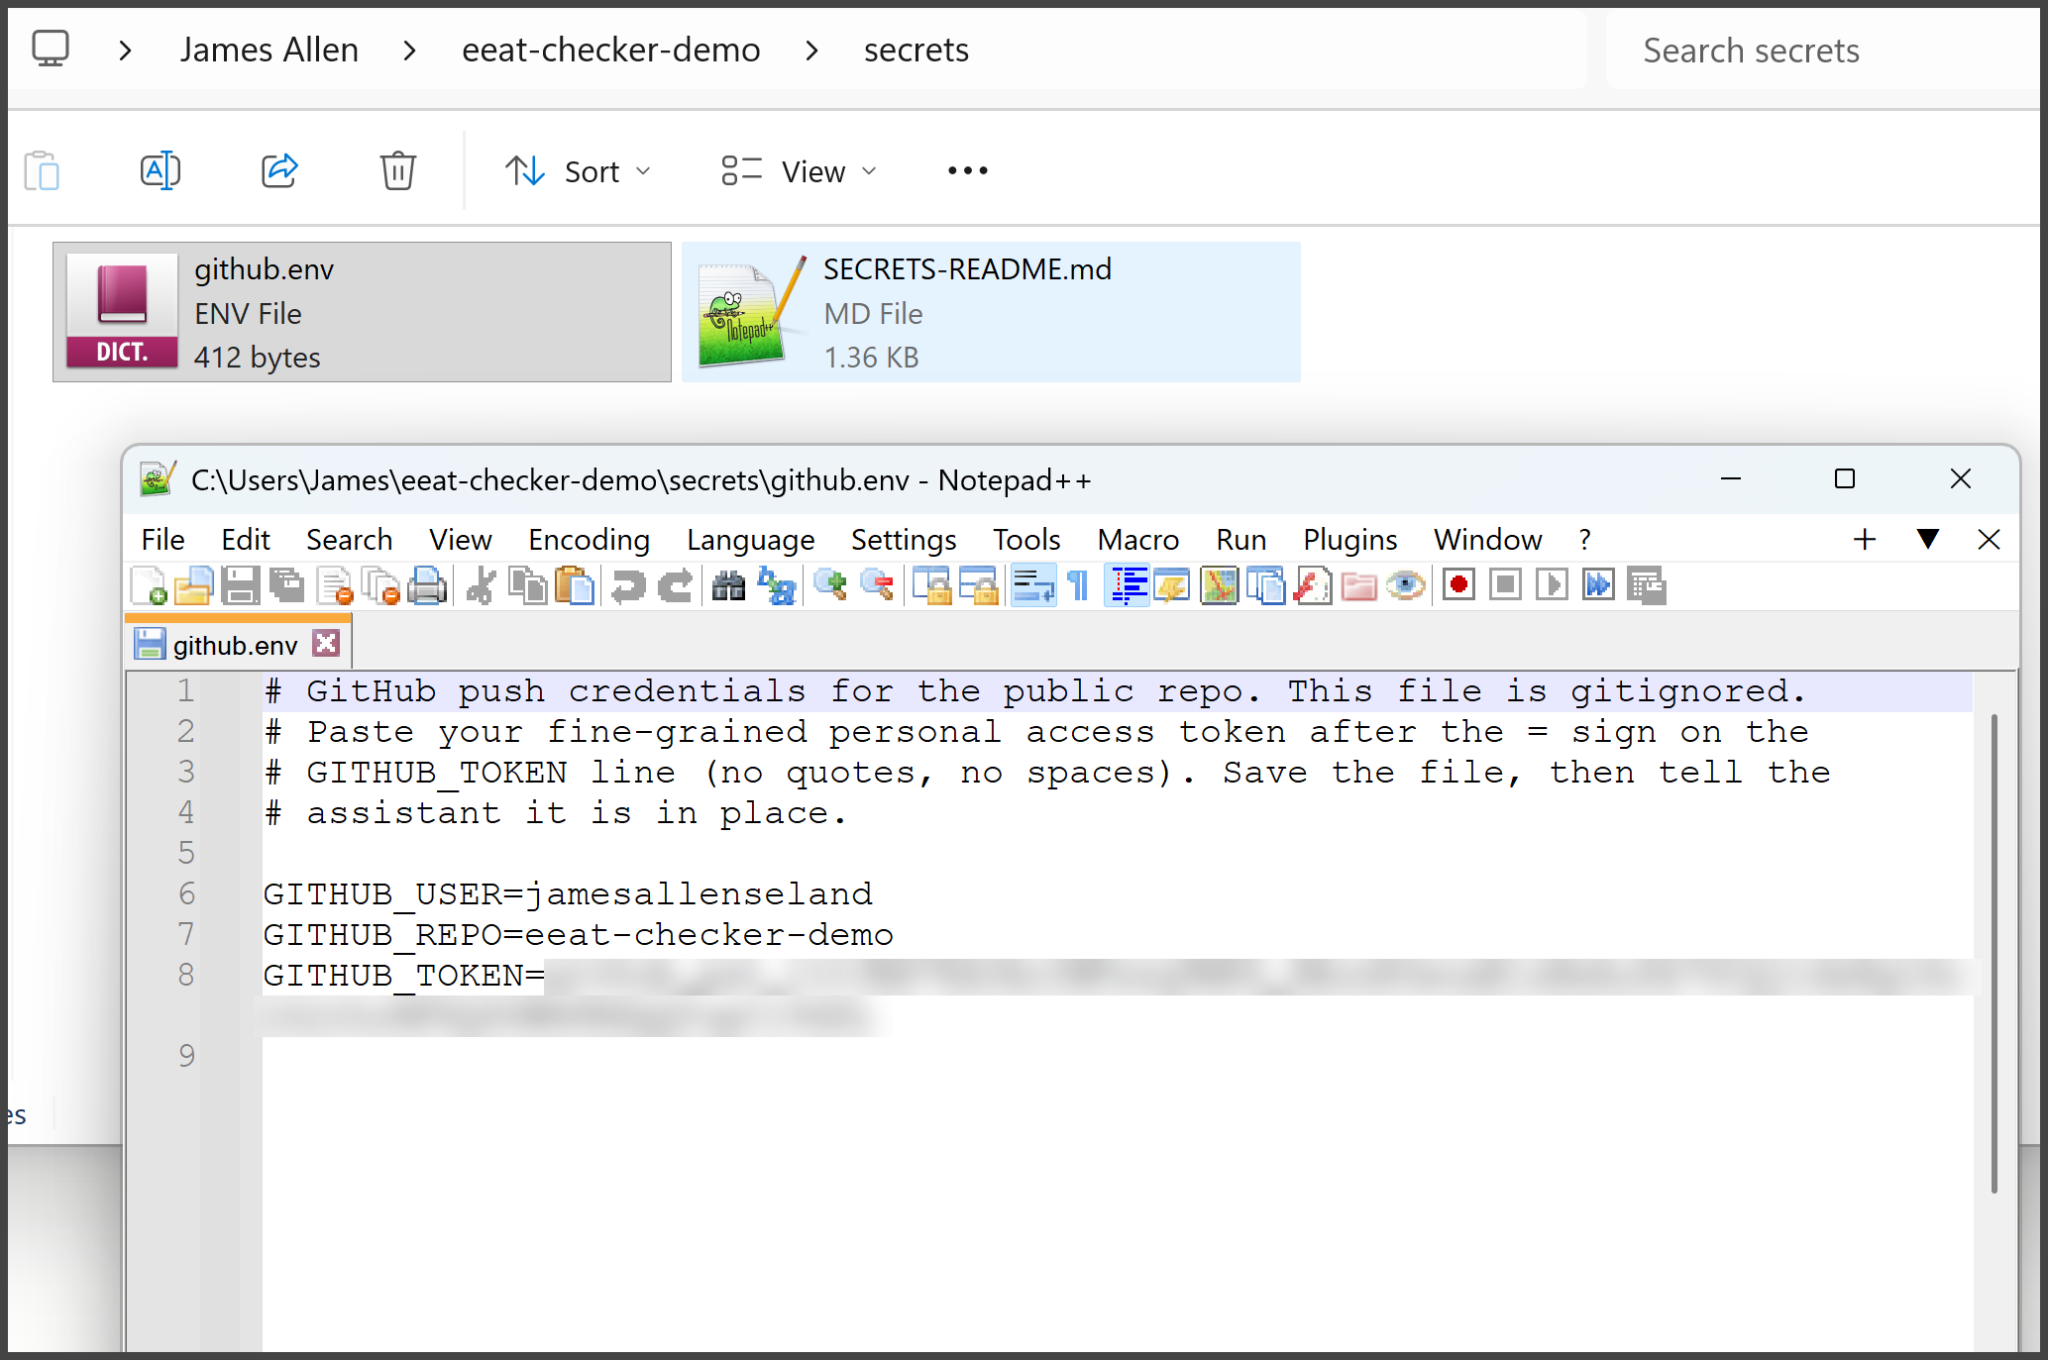Click the Share icon in Explorer
Image resolution: width=2048 pixels, height=1360 pixels.
coord(279,171)
